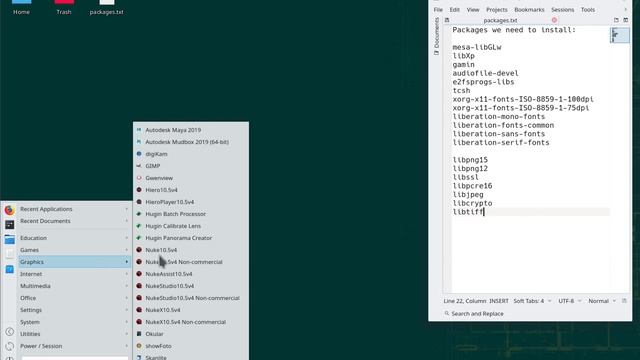Expand System category
The width and height of the screenshot is (640, 360).
(x=74, y=322)
